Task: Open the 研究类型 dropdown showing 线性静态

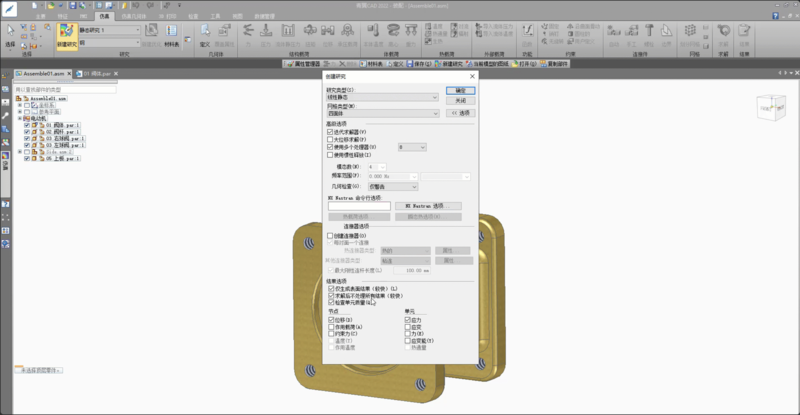Action: (x=383, y=98)
